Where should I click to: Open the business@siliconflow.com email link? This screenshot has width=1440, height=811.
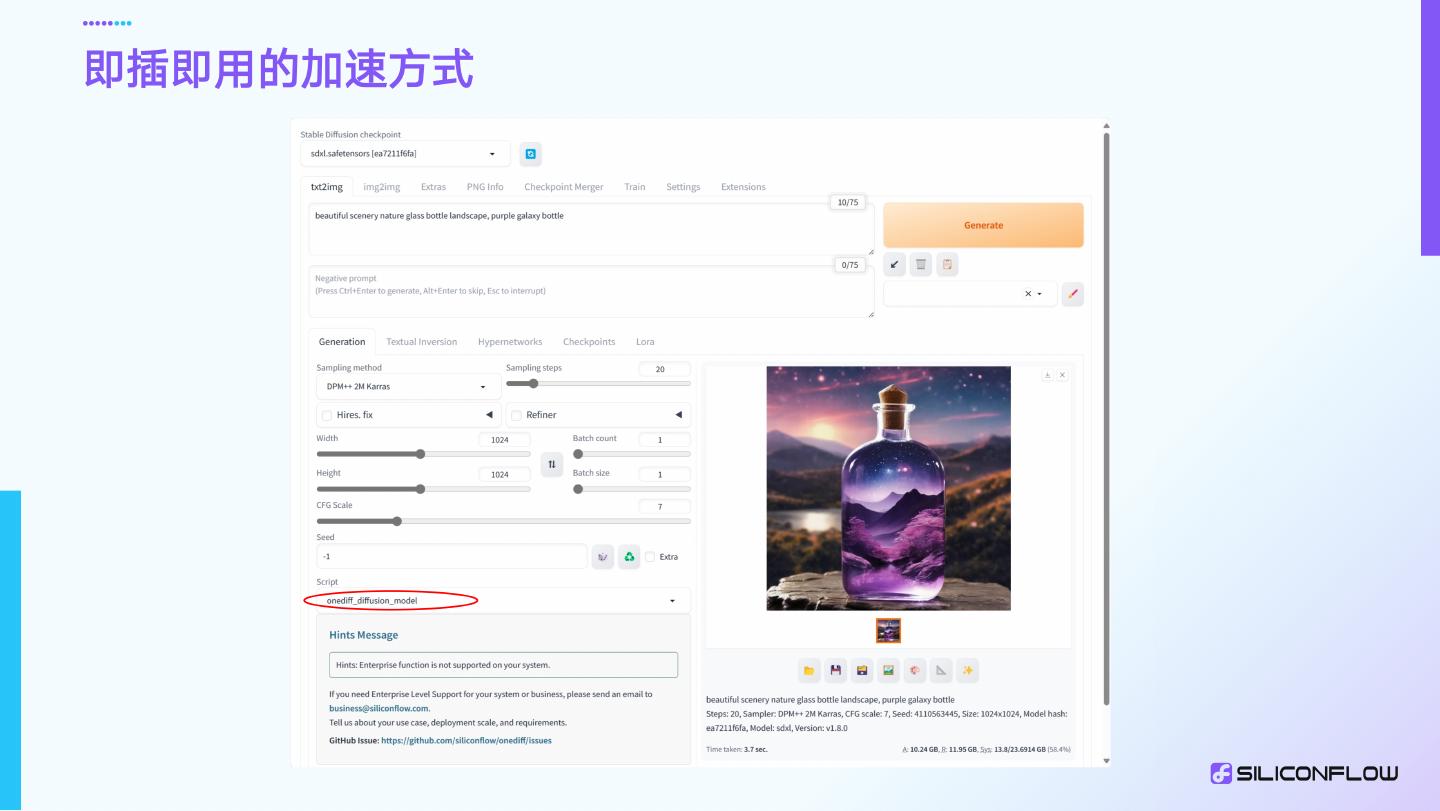(x=379, y=708)
